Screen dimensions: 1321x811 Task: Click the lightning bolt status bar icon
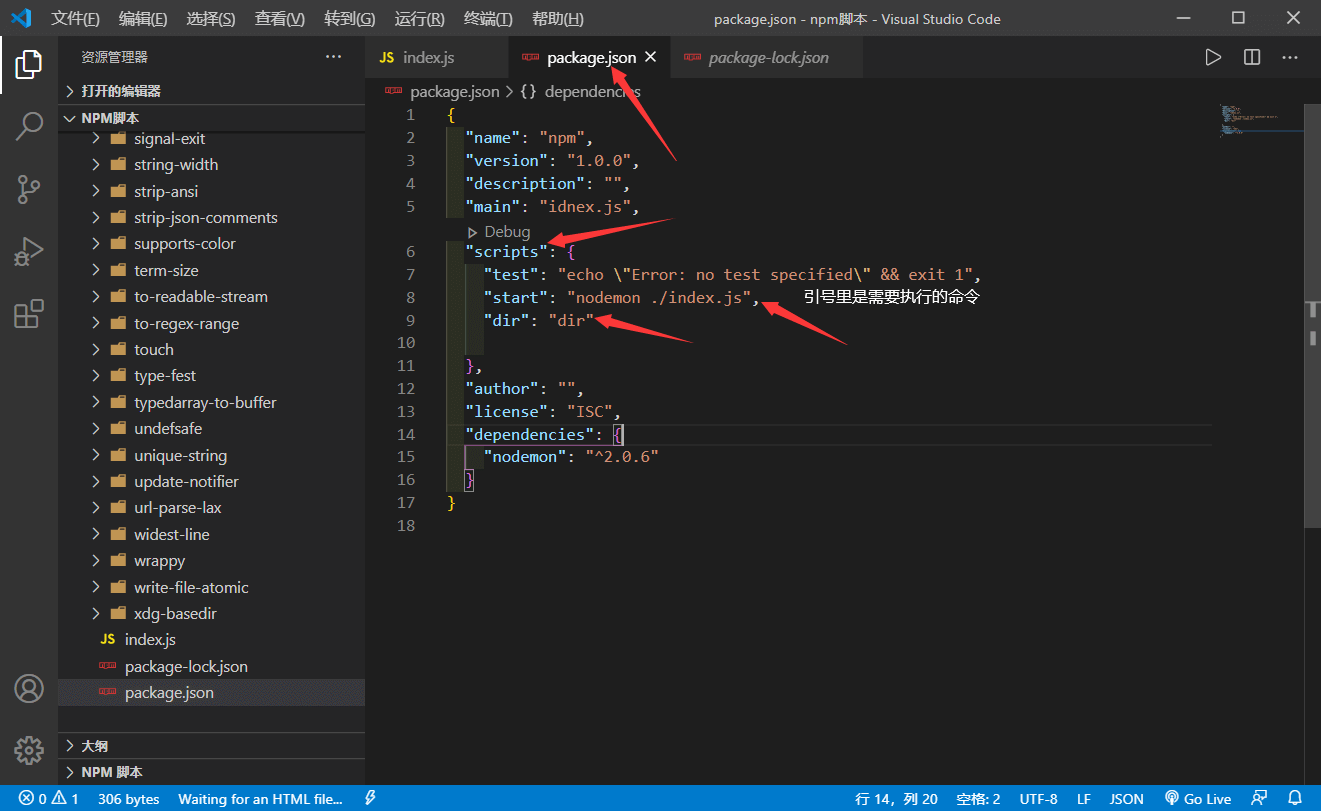(x=370, y=799)
